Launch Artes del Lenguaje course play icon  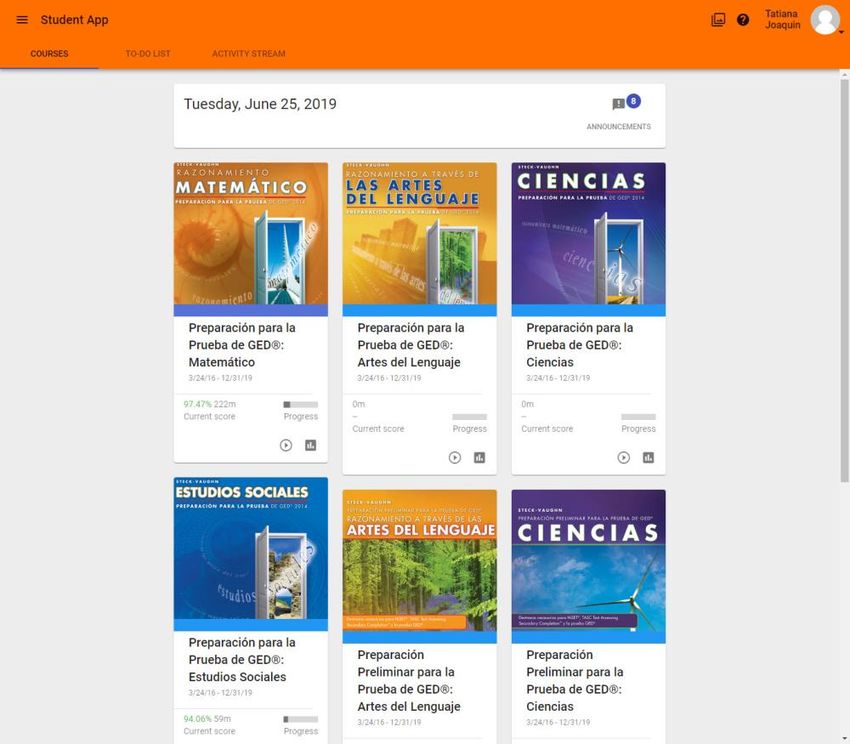tap(455, 458)
